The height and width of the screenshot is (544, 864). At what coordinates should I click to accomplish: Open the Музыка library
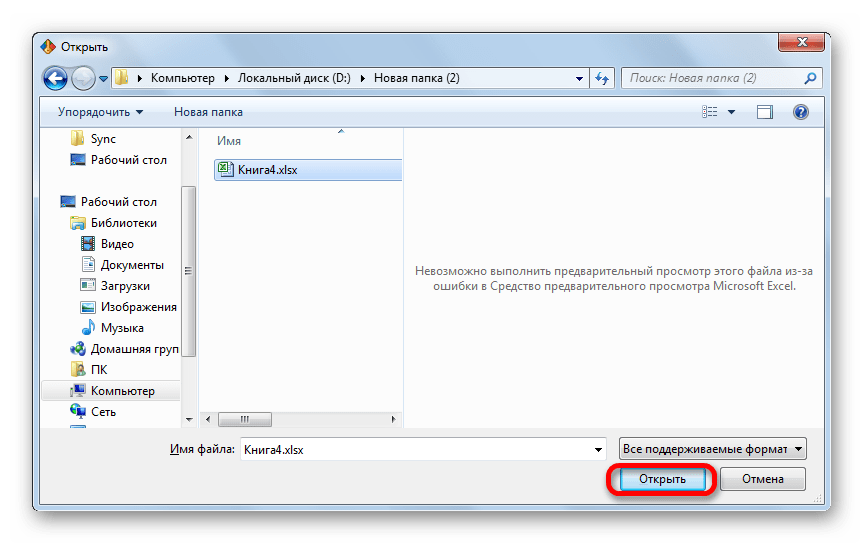[122, 328]
